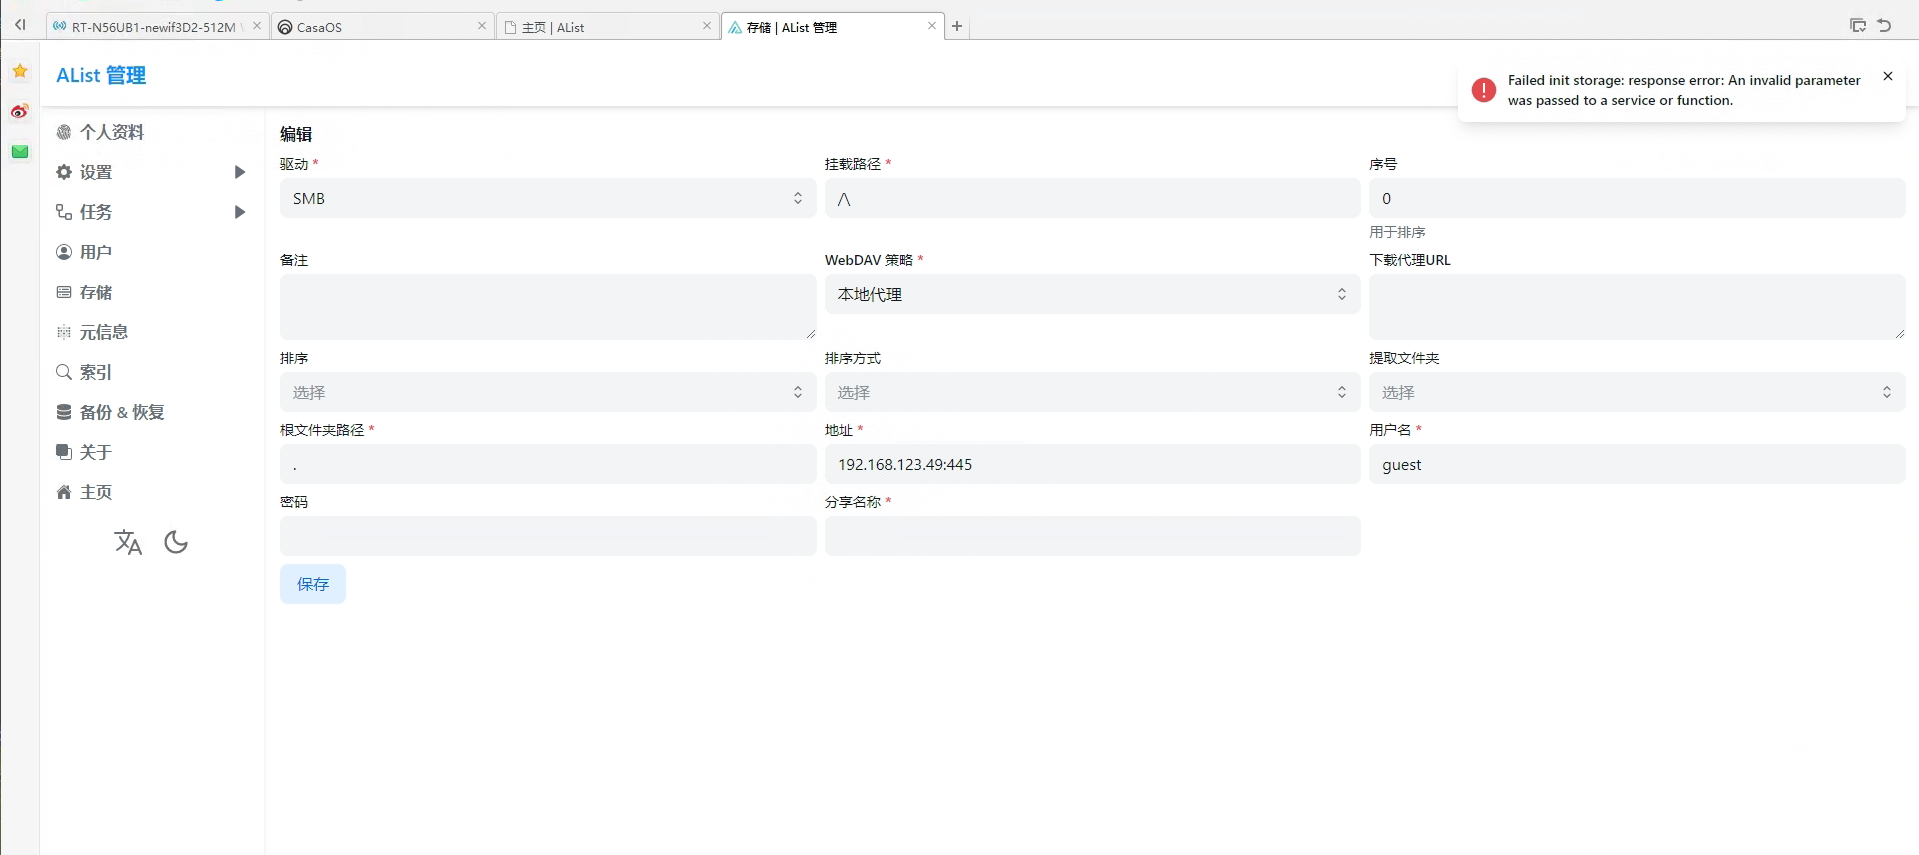The height and width of the screenshot is (855, 1919).
Task: Click the 下载代理URL textarea
Action: [x=1637, y=307]
